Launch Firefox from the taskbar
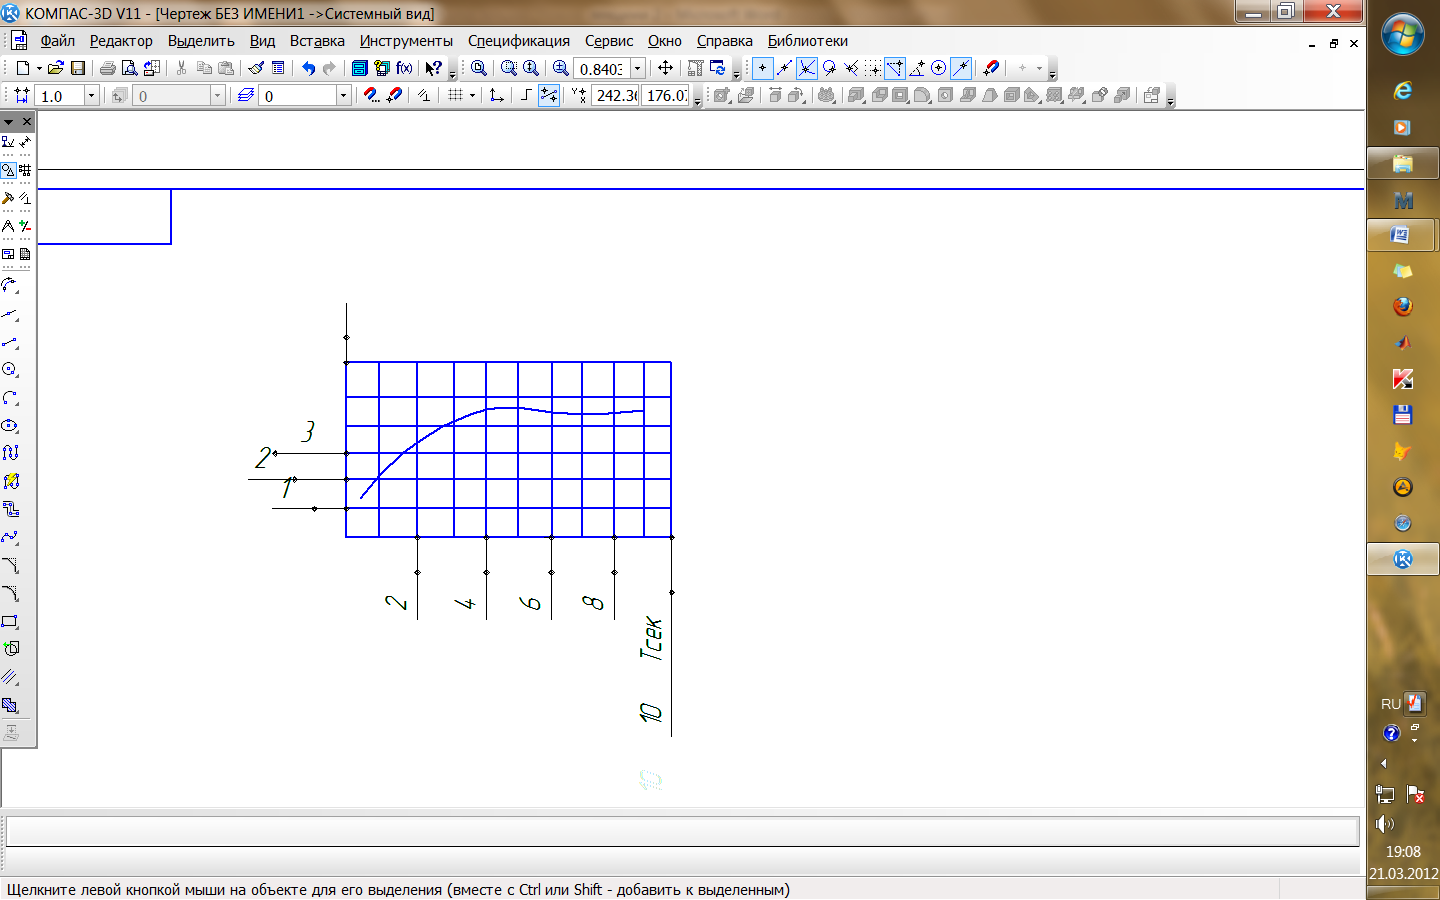 [1402, 307]
